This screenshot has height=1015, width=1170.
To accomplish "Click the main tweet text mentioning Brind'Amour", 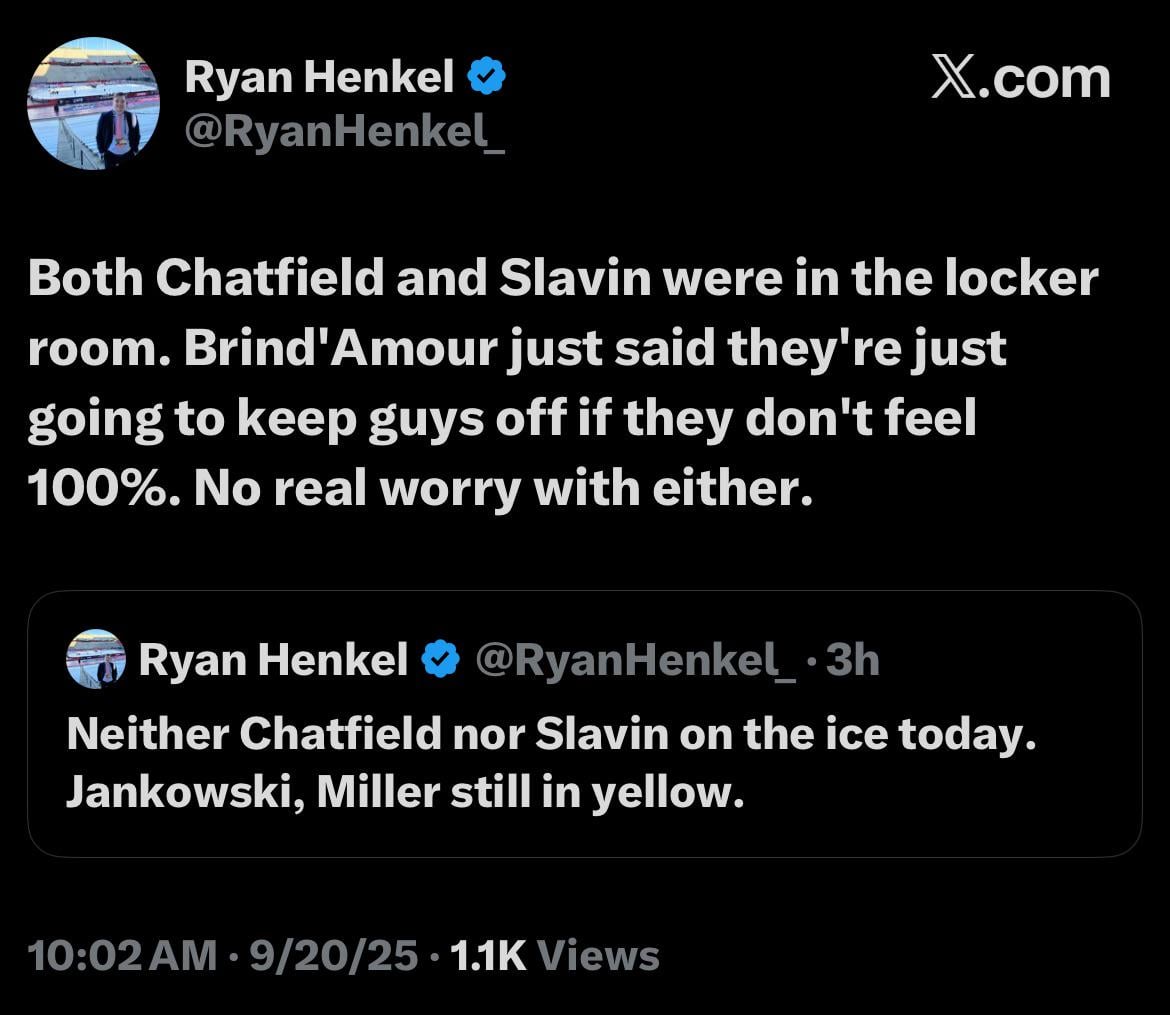I will (565, 380).
